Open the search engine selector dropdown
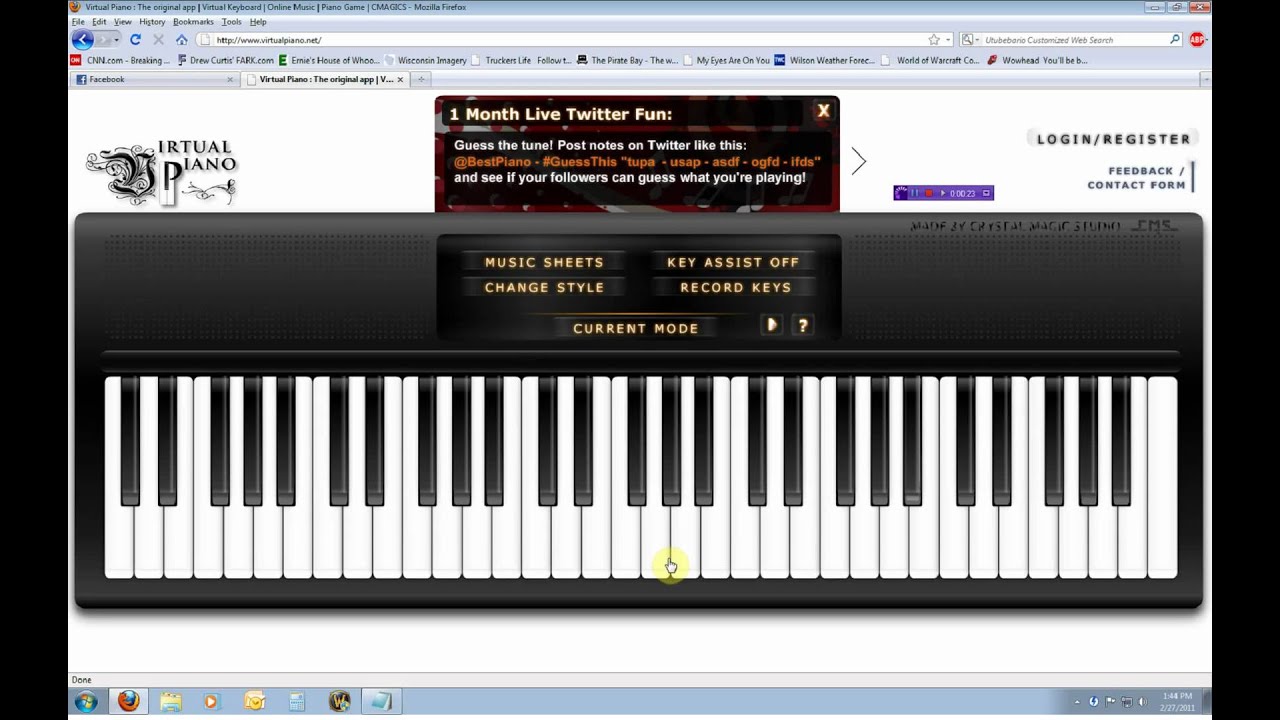This screenshot has height=720, width=1280. [x=968, y=40]
